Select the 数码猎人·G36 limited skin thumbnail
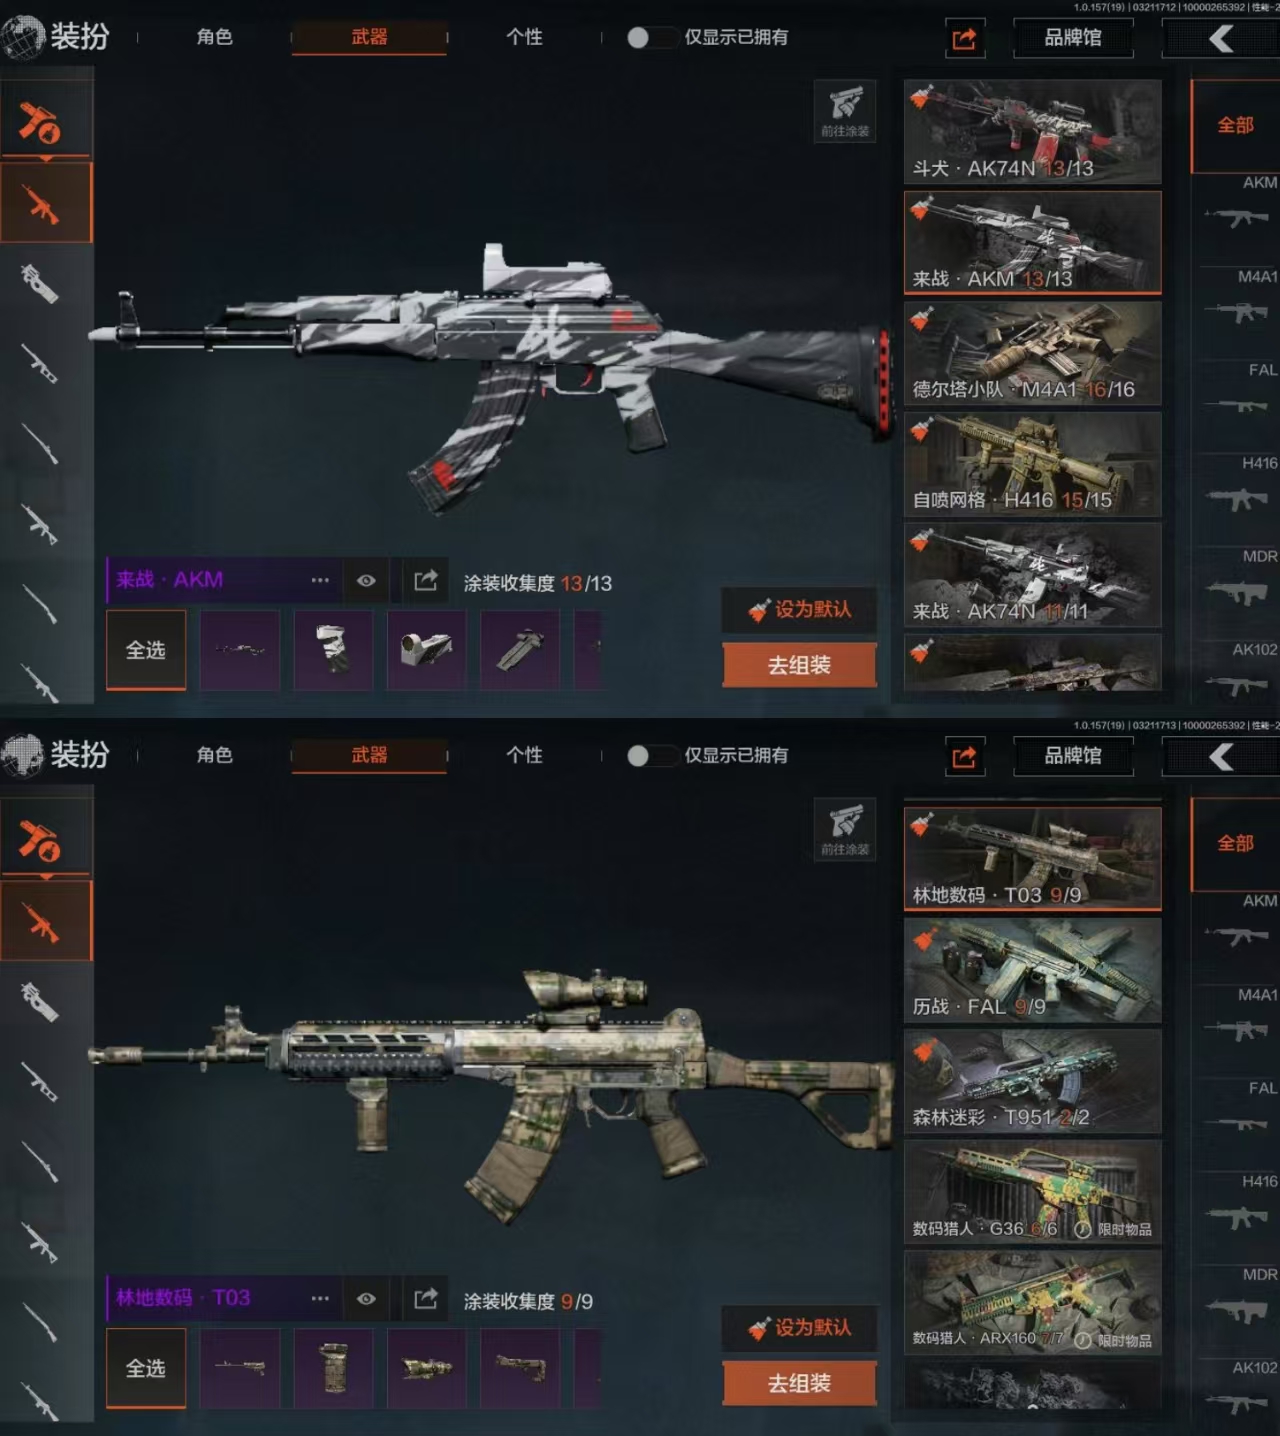This screenshot has height=1436, width=1280. coord(1032,1192)
